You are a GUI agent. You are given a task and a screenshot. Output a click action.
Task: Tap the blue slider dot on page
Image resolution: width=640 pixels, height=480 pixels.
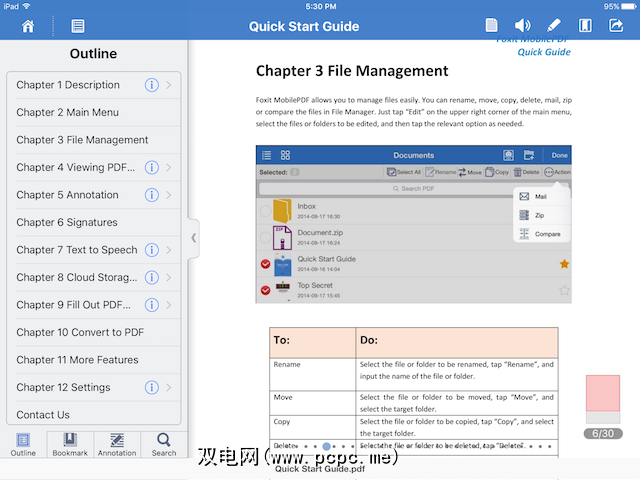coord(326,446)
